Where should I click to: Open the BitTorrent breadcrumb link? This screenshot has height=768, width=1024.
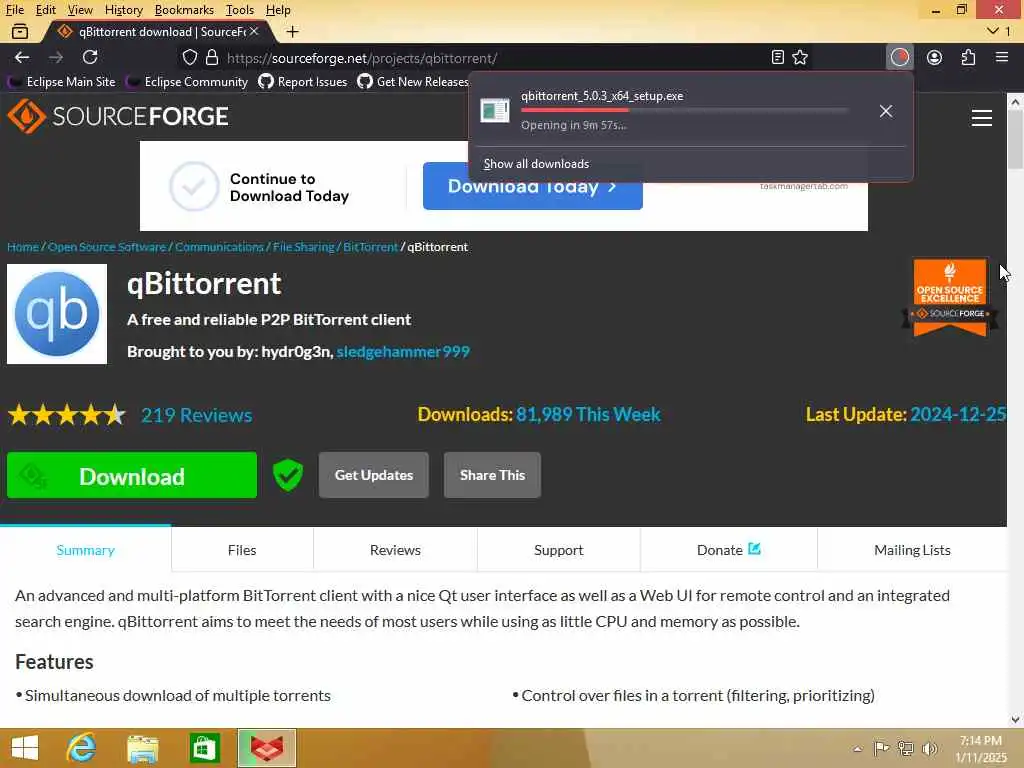pyautogui.click(x=370, y=247)
